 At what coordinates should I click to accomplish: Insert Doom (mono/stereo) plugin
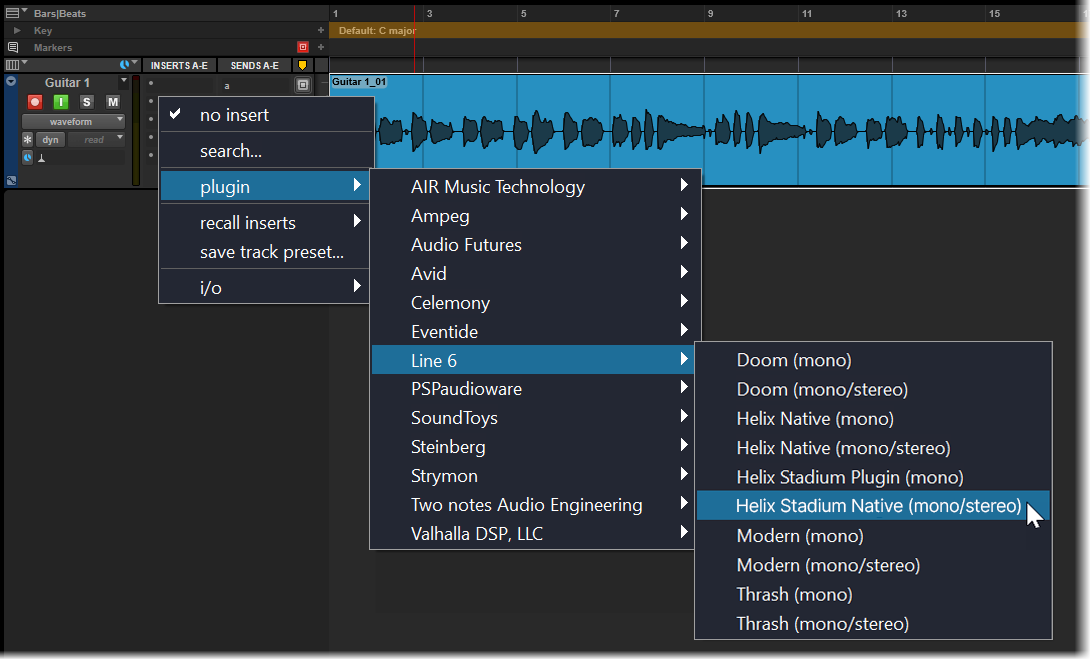click(x=873, y=389)
